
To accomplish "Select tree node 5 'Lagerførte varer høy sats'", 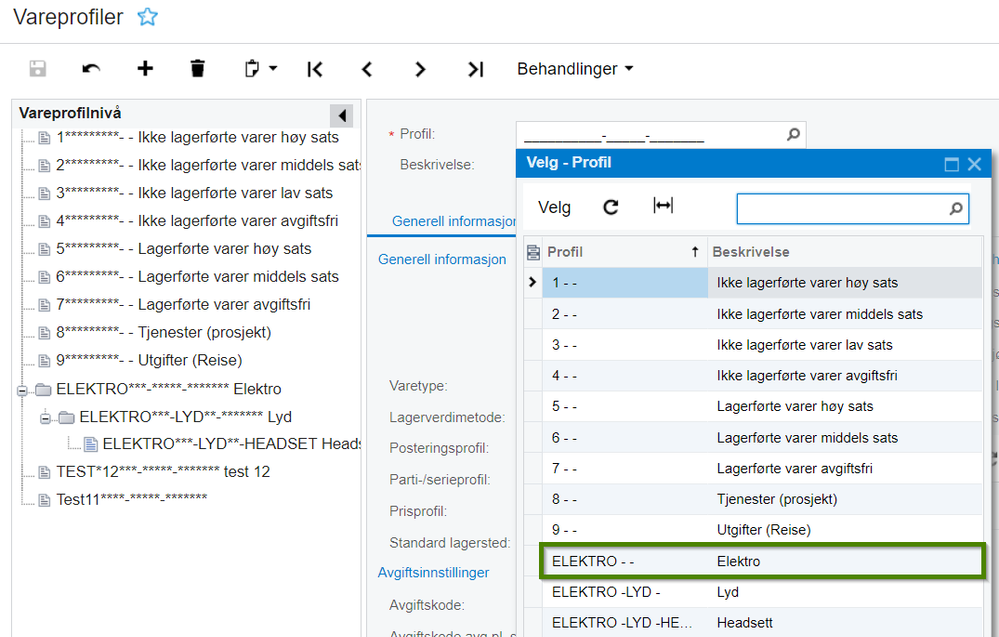I will click(x=183, y=249).
